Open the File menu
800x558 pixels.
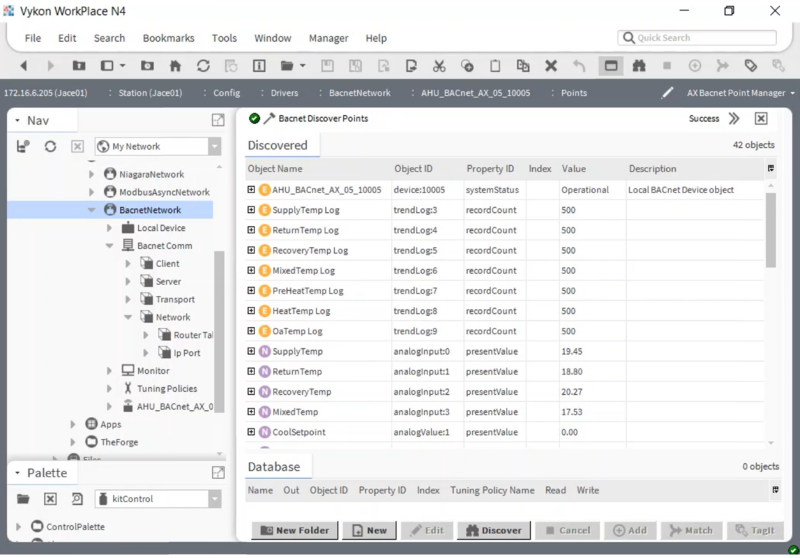click(x=33, y=38)
